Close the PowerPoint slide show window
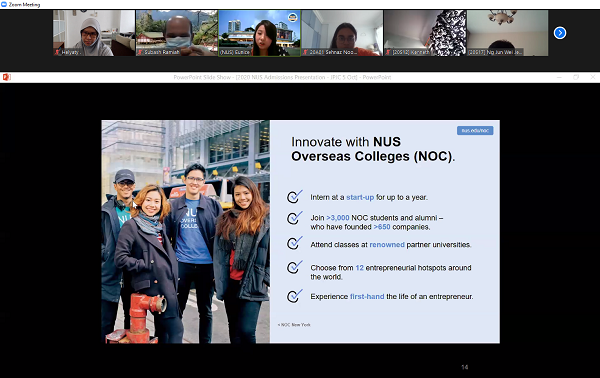The width and height of the screenshot is (600, 378). 593,77
